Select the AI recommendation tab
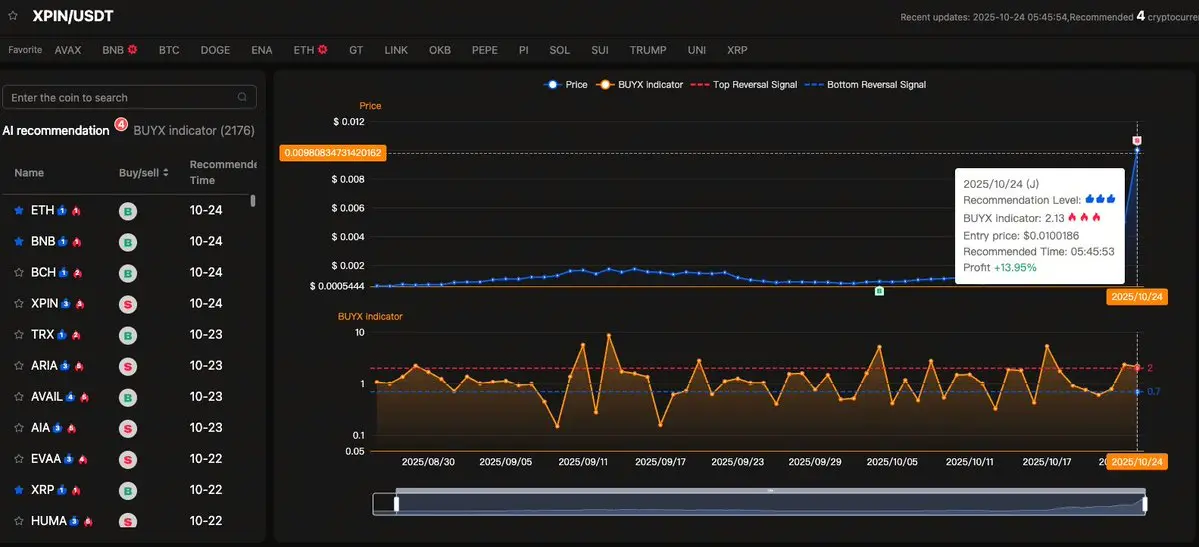Image resolution: width=1199 pixels, height=547 pixels. (56, 131)
